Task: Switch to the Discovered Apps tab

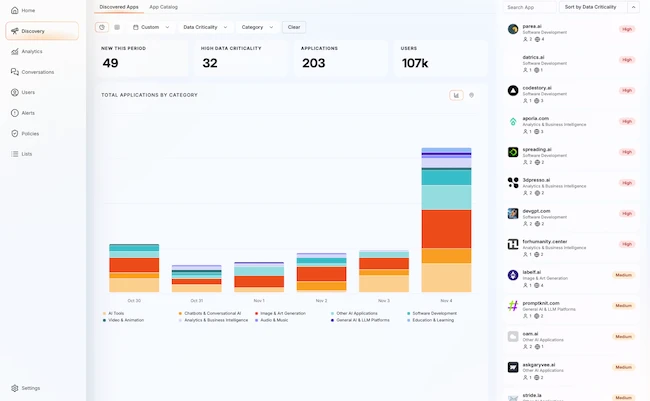Action: click(x=119, y=7)
